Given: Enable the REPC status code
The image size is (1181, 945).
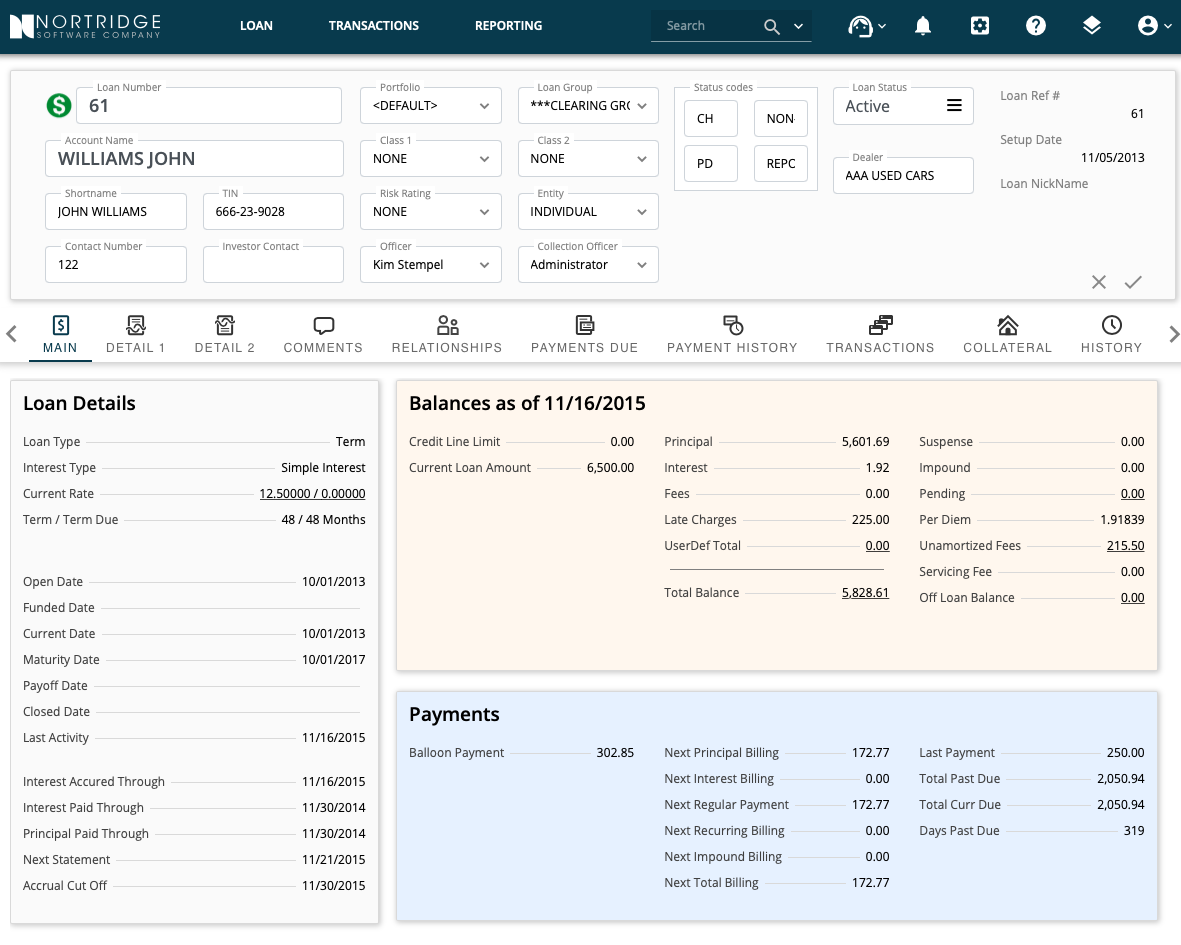Looking at the screenshot, I should pyautogui.click(x=780, y=163).
